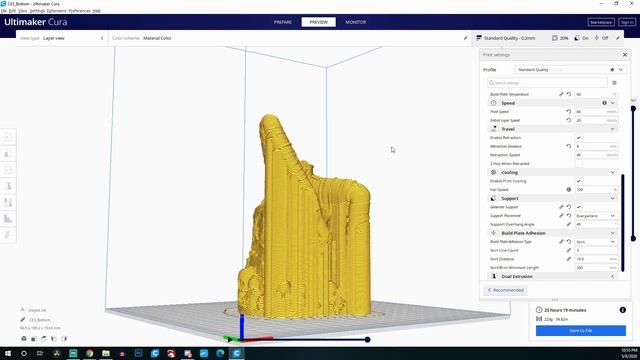640x360 pixels.
Task: Open the Support Placement Everywhere dropdown
Action: (596, 216)
